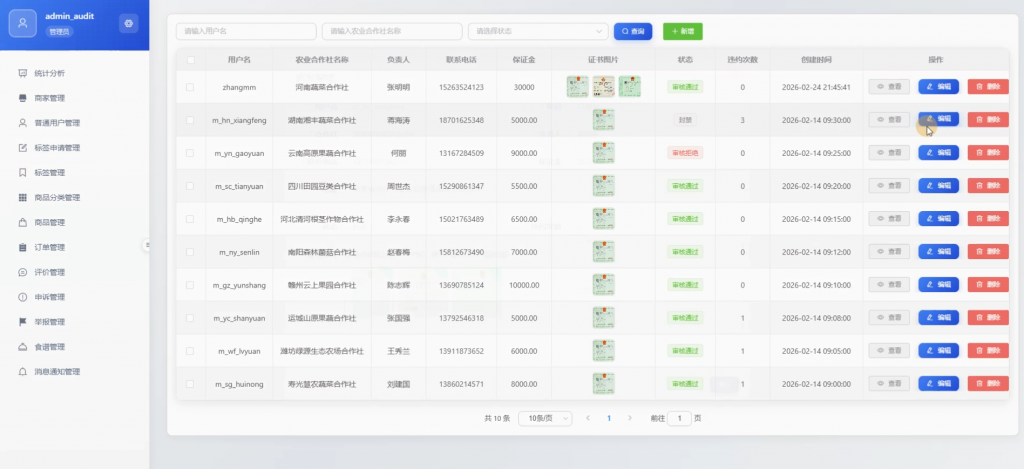Click the 标签申请管理 edit-note icon

(23, 148)
